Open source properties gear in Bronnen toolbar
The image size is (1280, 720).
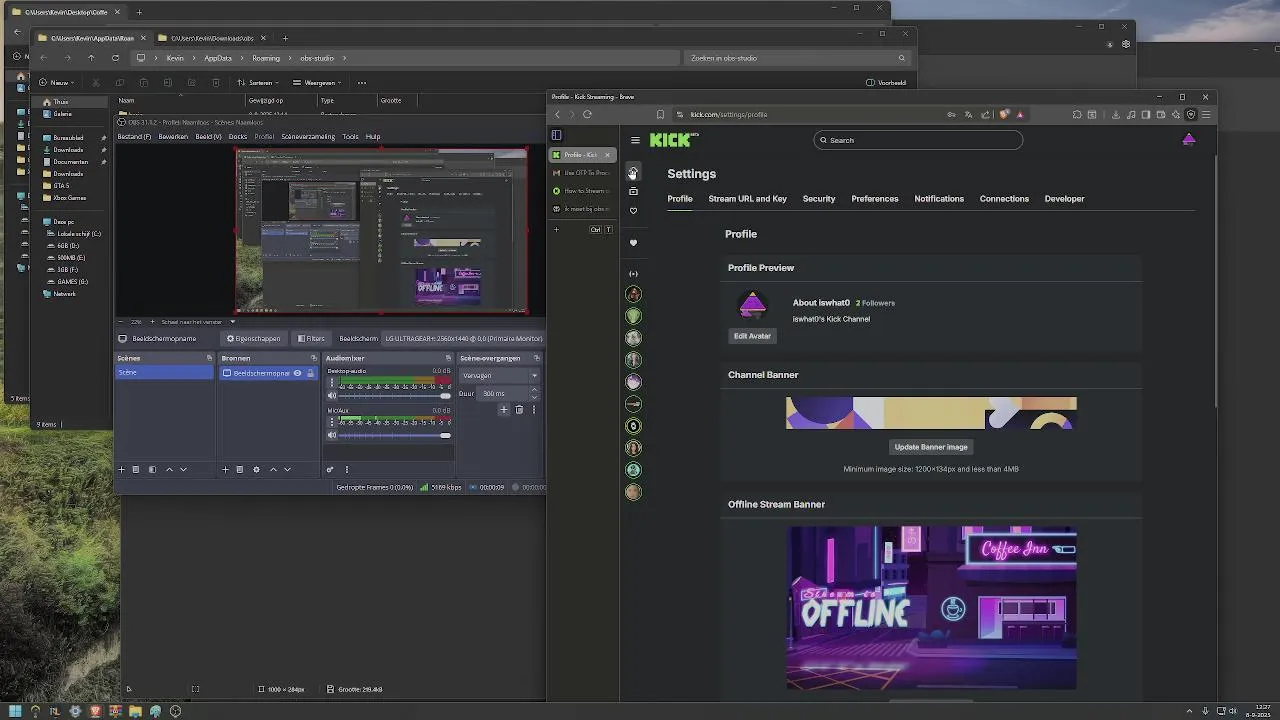tap(256, 469)
